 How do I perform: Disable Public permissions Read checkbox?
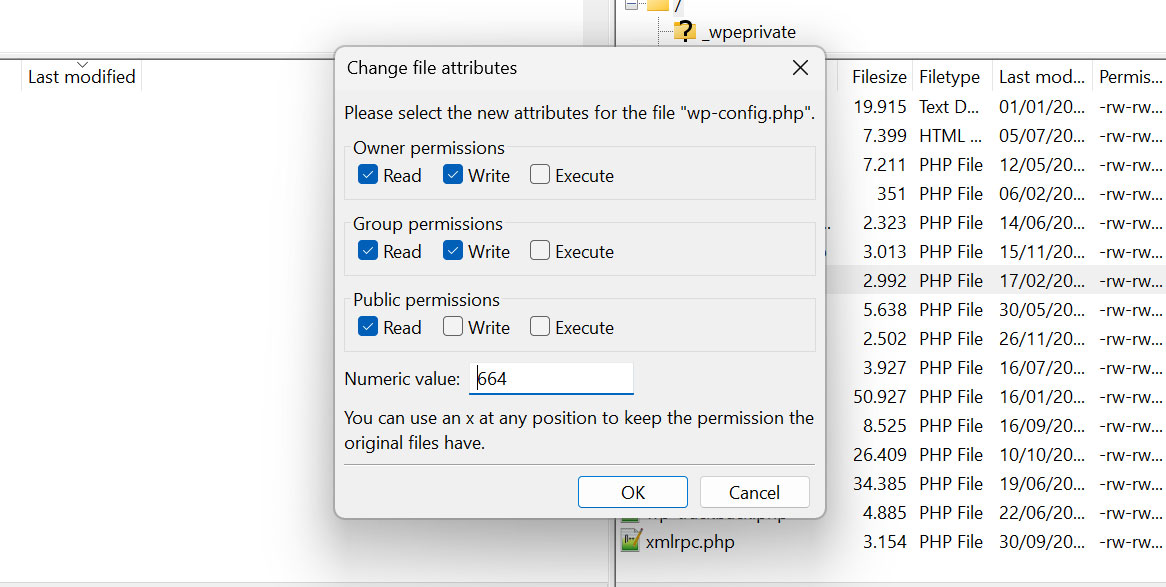[368, 327]
